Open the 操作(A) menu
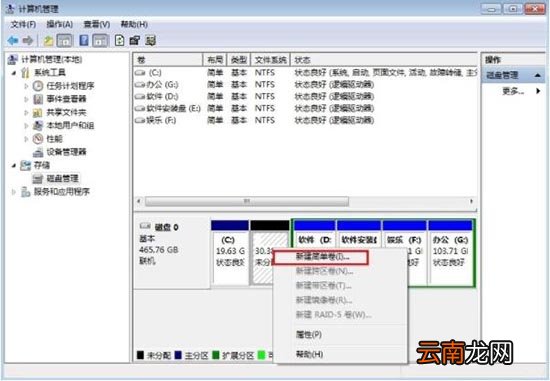 pos(60,25)
